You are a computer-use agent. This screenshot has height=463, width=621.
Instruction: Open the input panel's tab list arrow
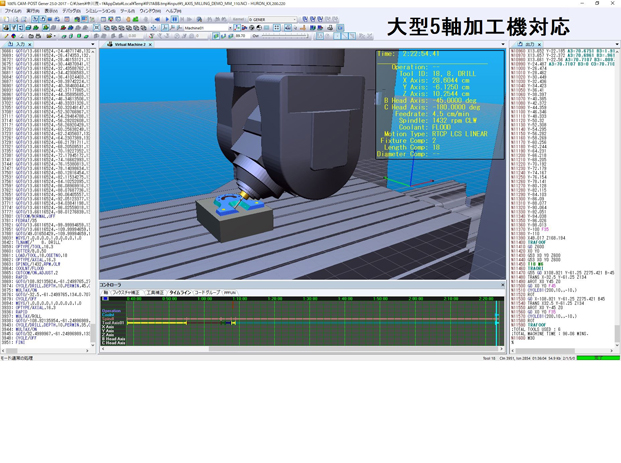click(x=93, y=44)
